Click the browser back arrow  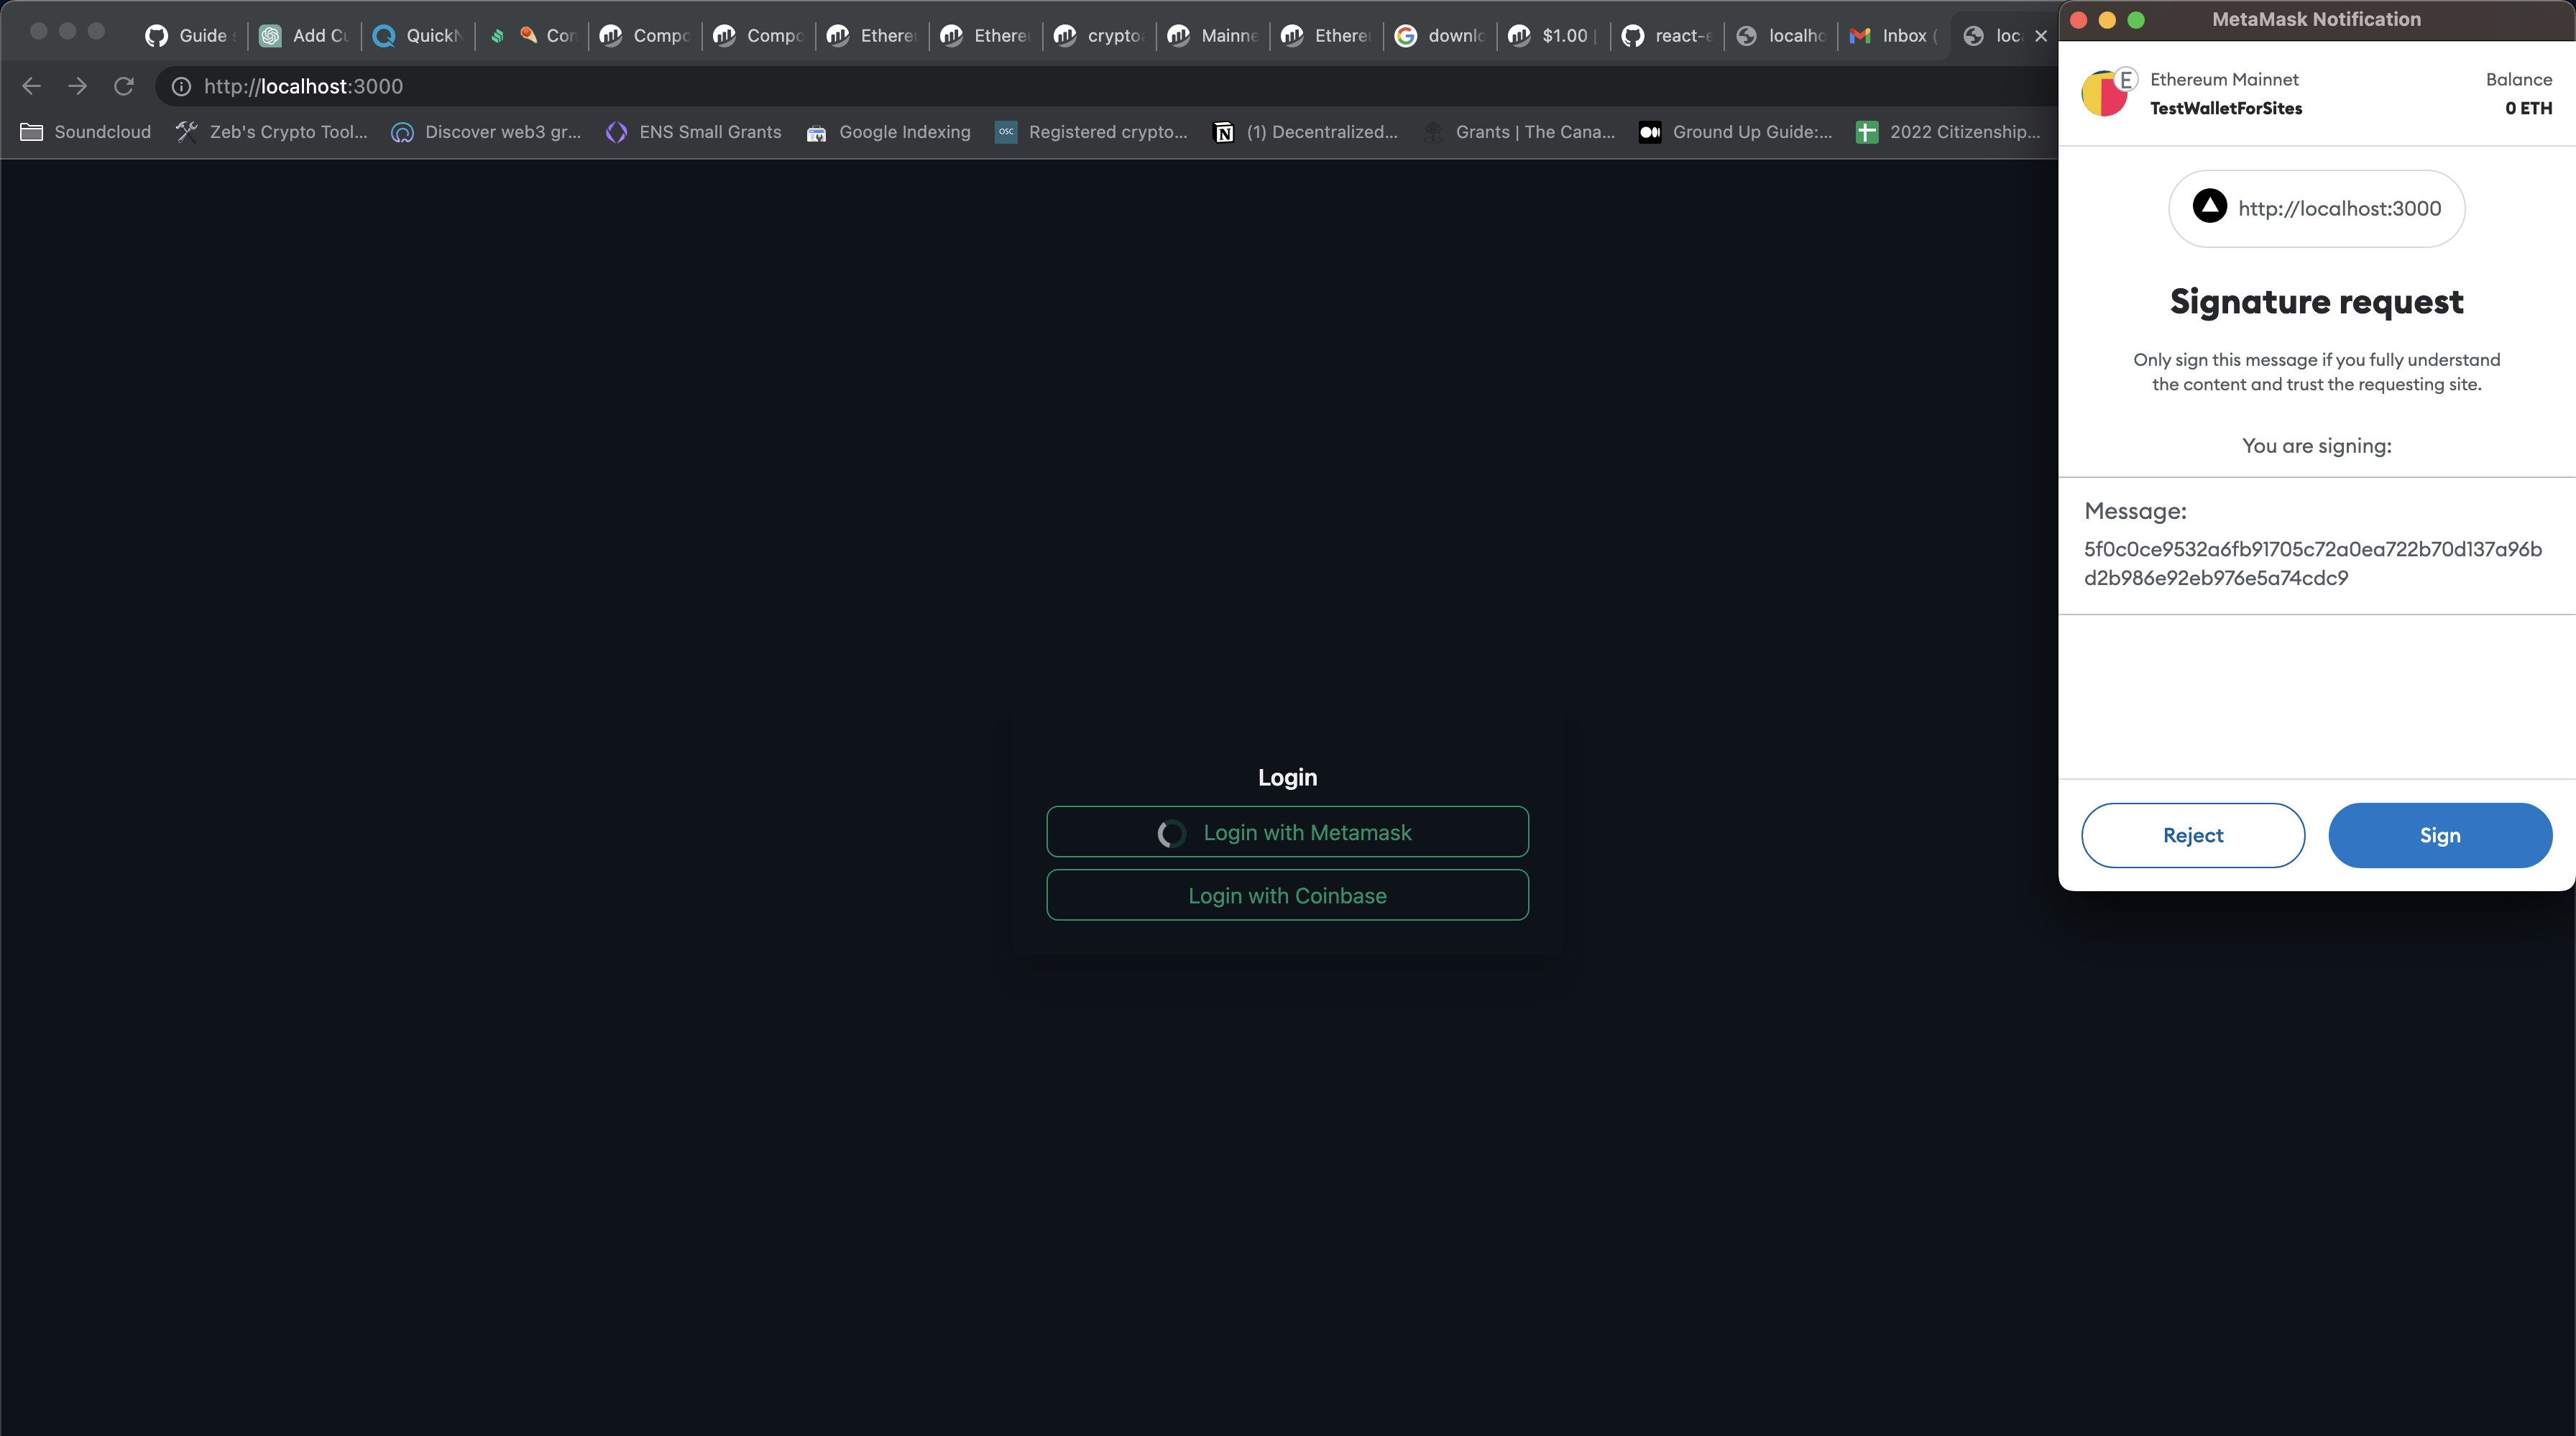[x=31, y=86]
